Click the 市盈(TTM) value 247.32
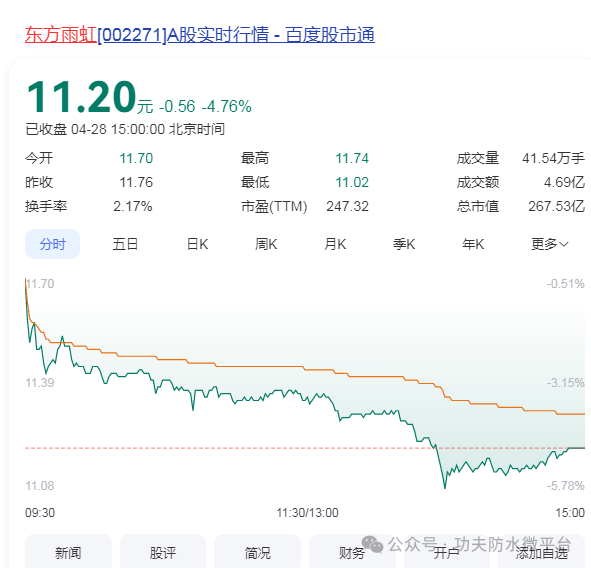 (x=347, y=207)
